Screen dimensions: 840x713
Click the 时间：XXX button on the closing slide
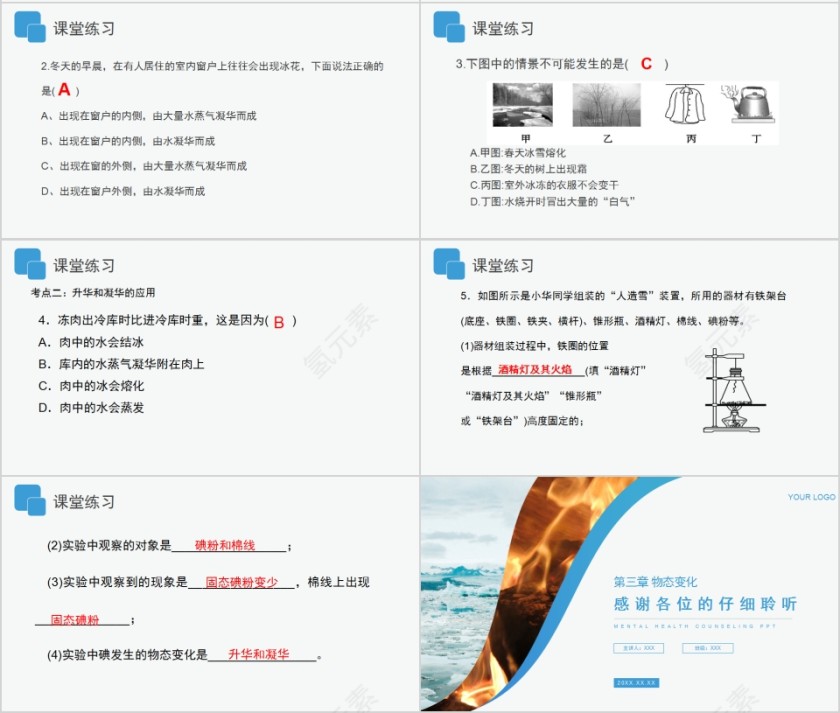pyautogui.click(x=707, y=648)
